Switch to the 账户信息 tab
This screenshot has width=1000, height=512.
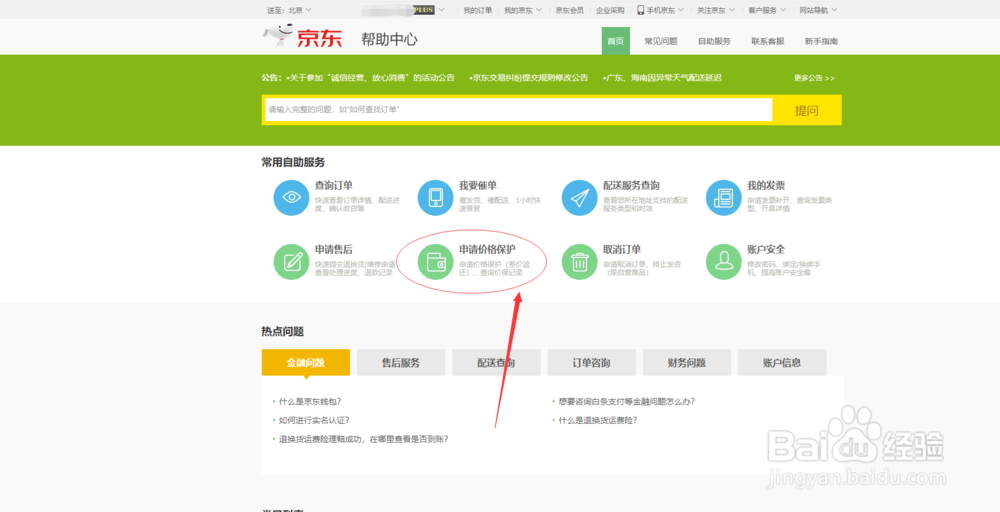click(x=782, y=363)
